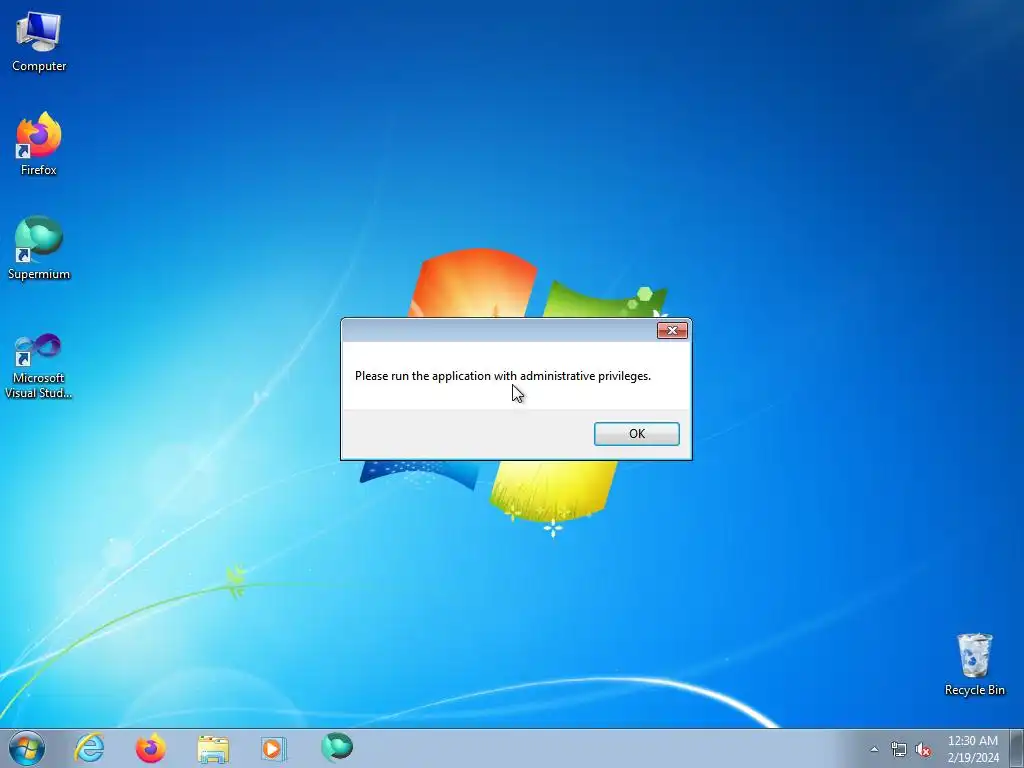Open Windows Media Player from taskbar

[x=274, y=748]
